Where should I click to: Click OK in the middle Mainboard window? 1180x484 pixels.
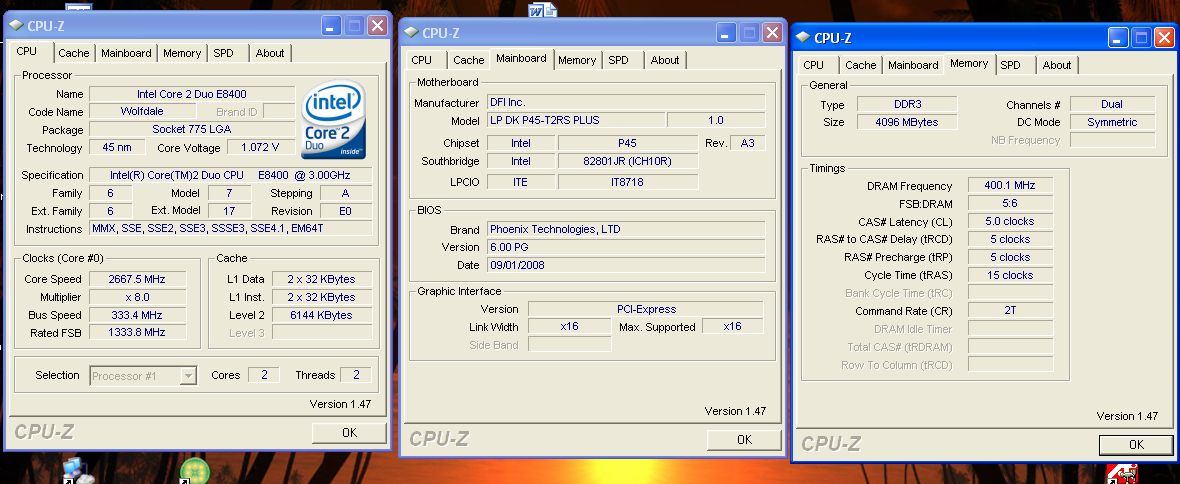744,440
